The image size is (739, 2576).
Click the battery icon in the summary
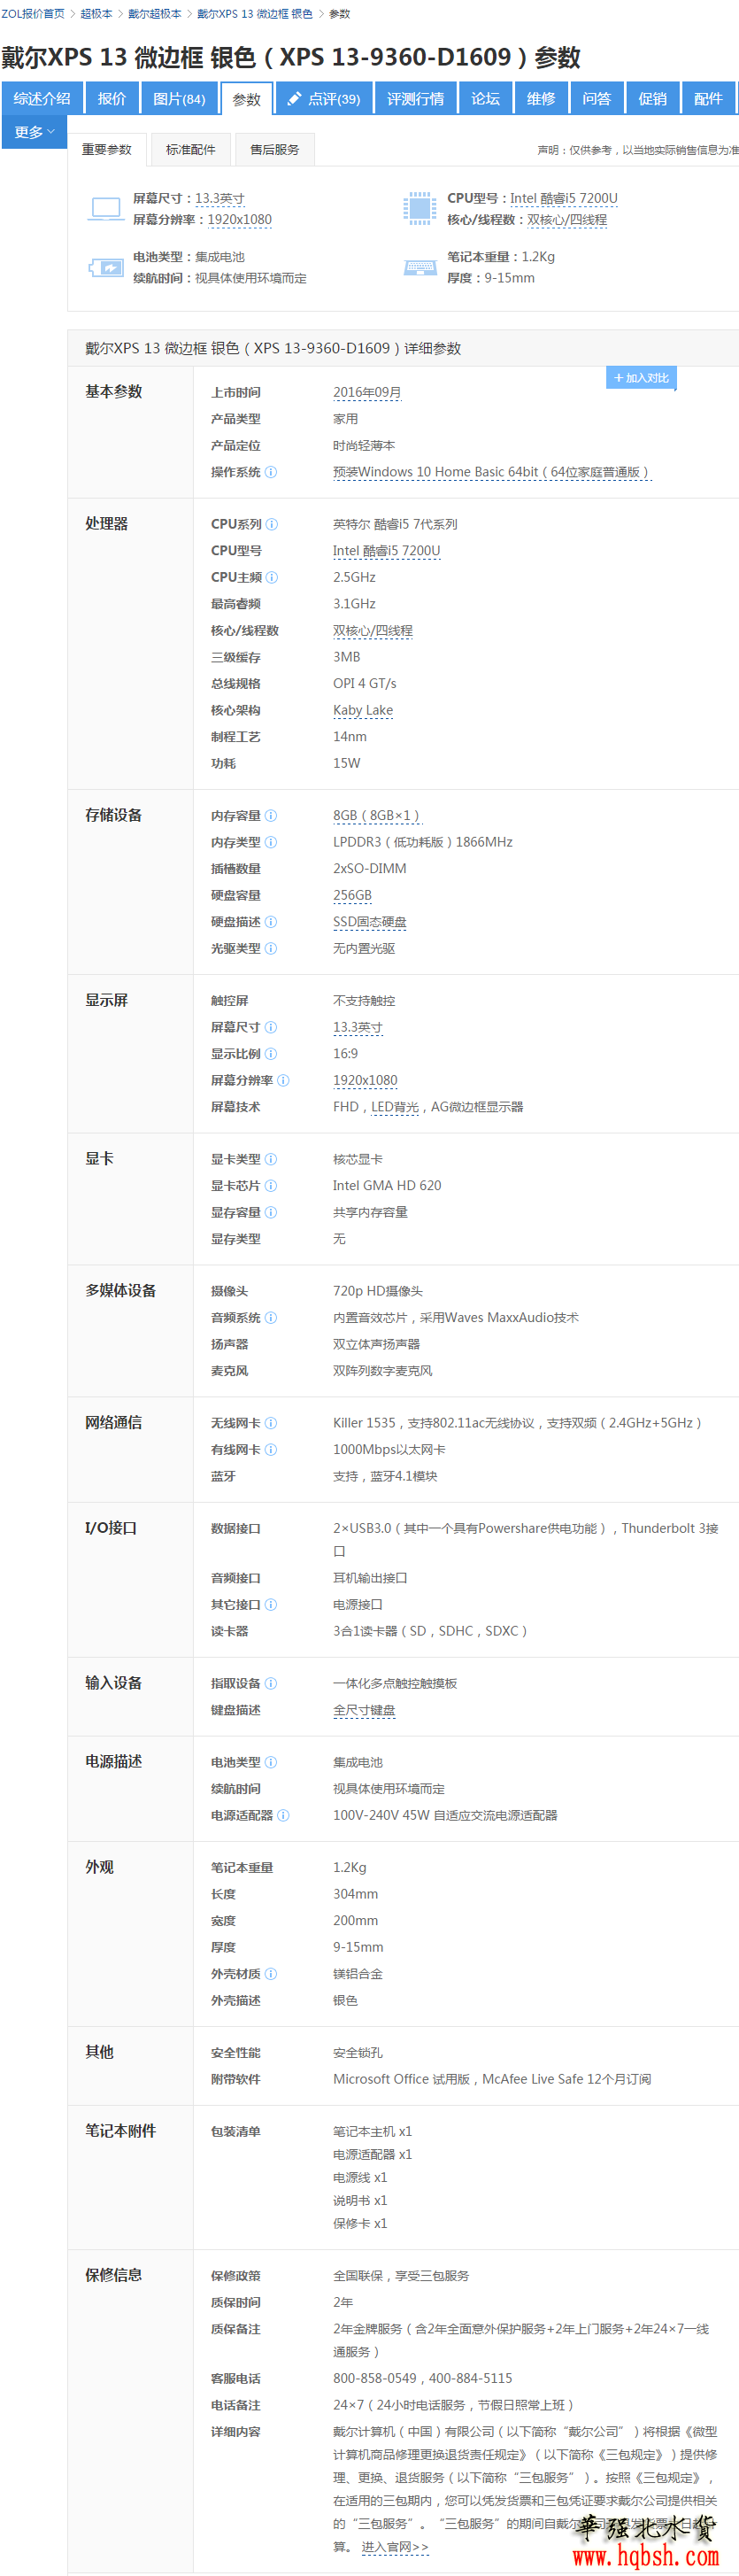click(x=105, y=268)
